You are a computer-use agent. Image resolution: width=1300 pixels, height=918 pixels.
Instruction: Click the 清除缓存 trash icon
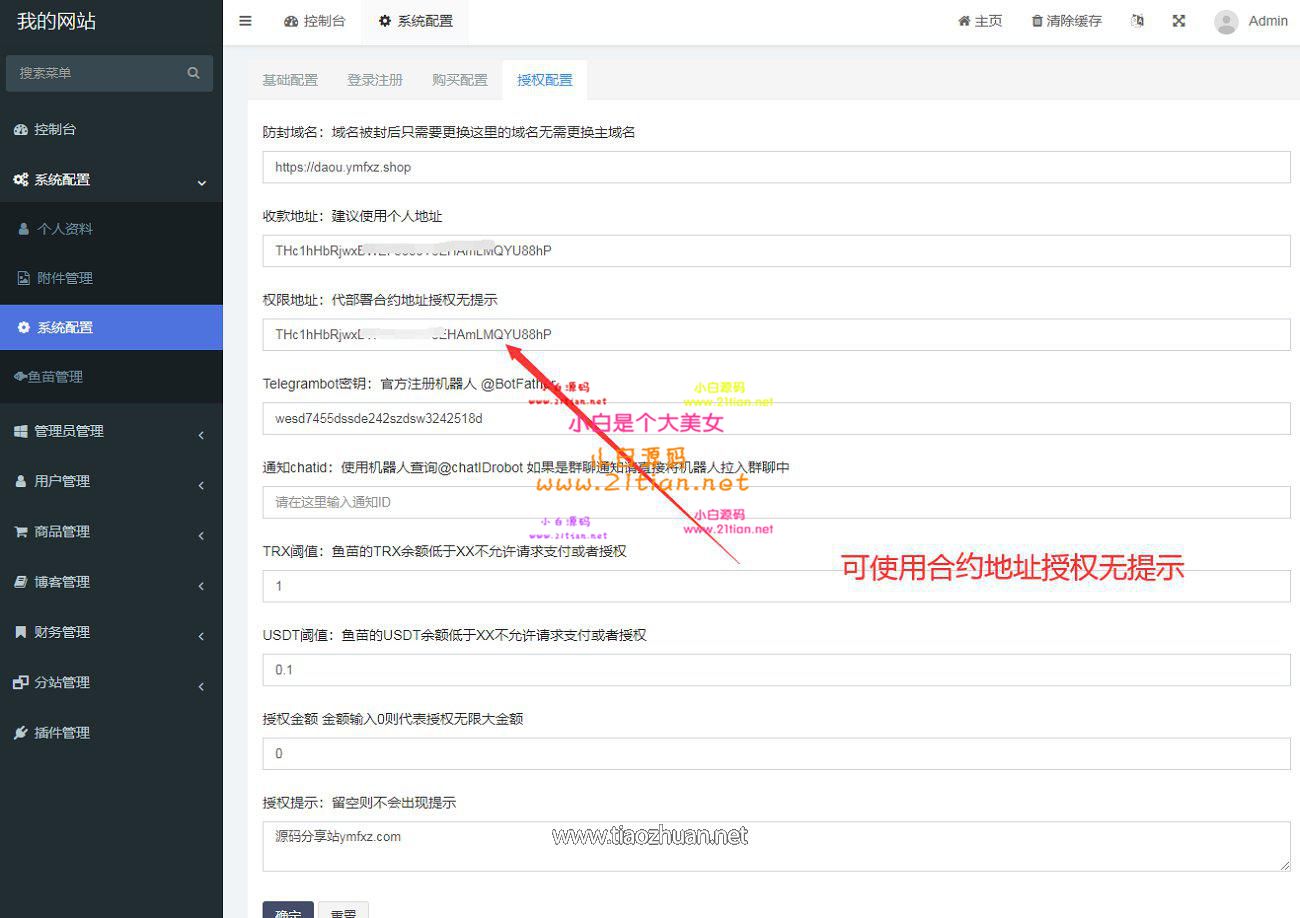point(1037,21)
